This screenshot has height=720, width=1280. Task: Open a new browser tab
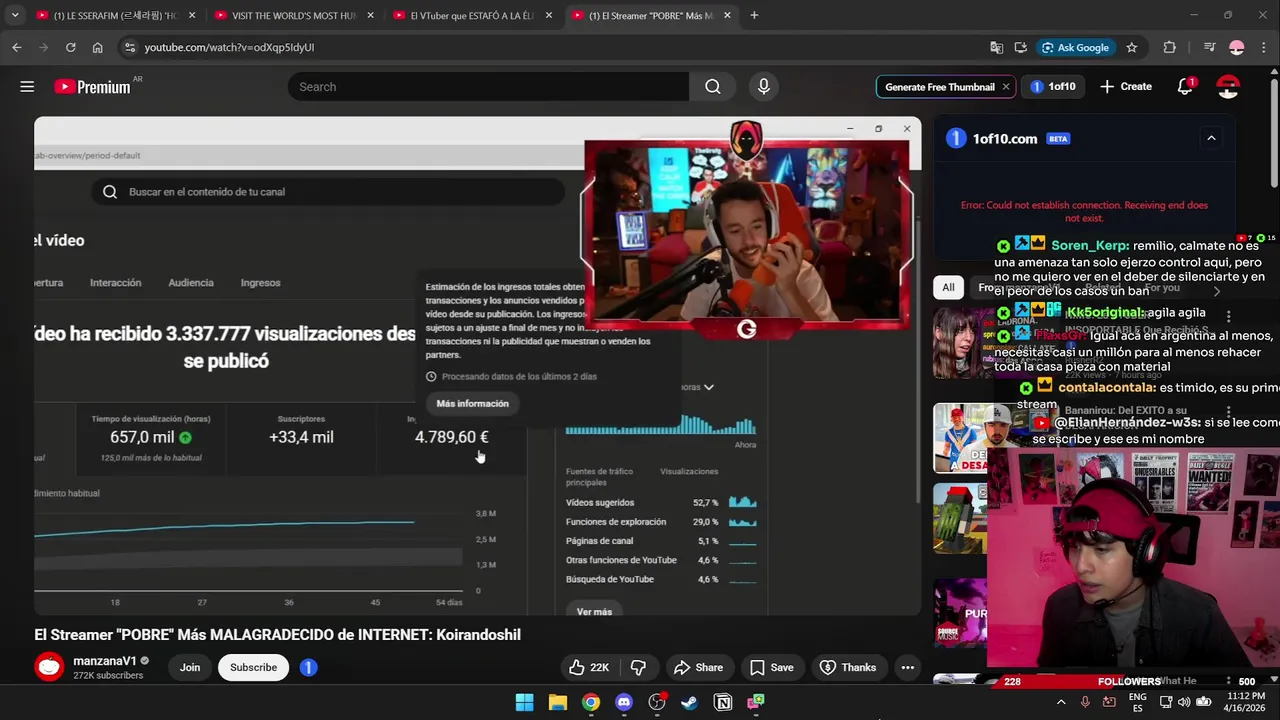pyautogui.click(x=754, y=15)
